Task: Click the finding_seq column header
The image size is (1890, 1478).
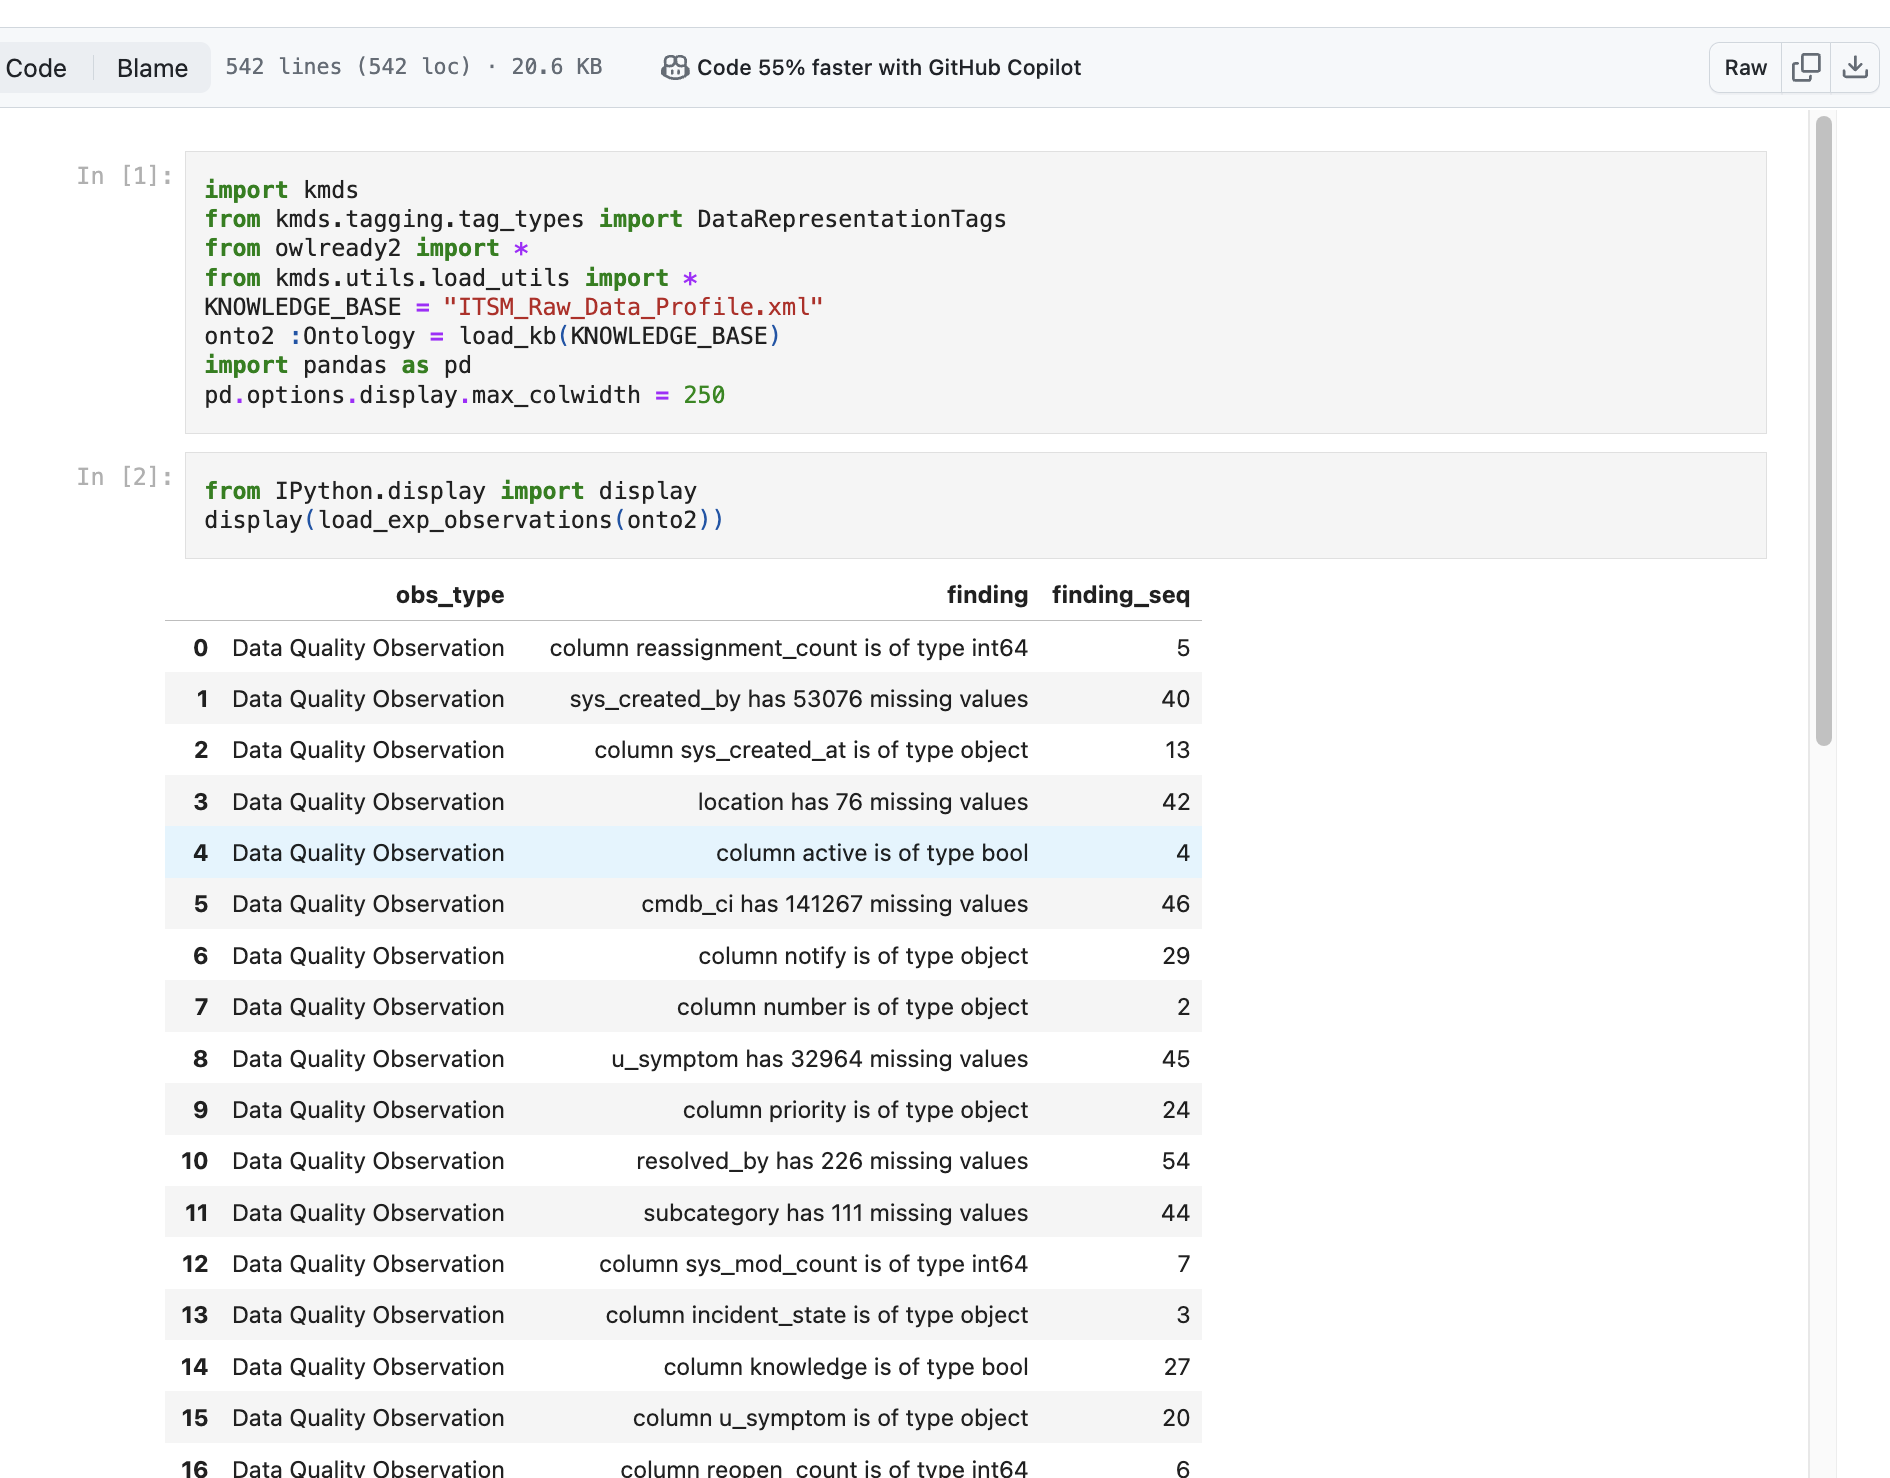Action: (x=1120, y=595)
